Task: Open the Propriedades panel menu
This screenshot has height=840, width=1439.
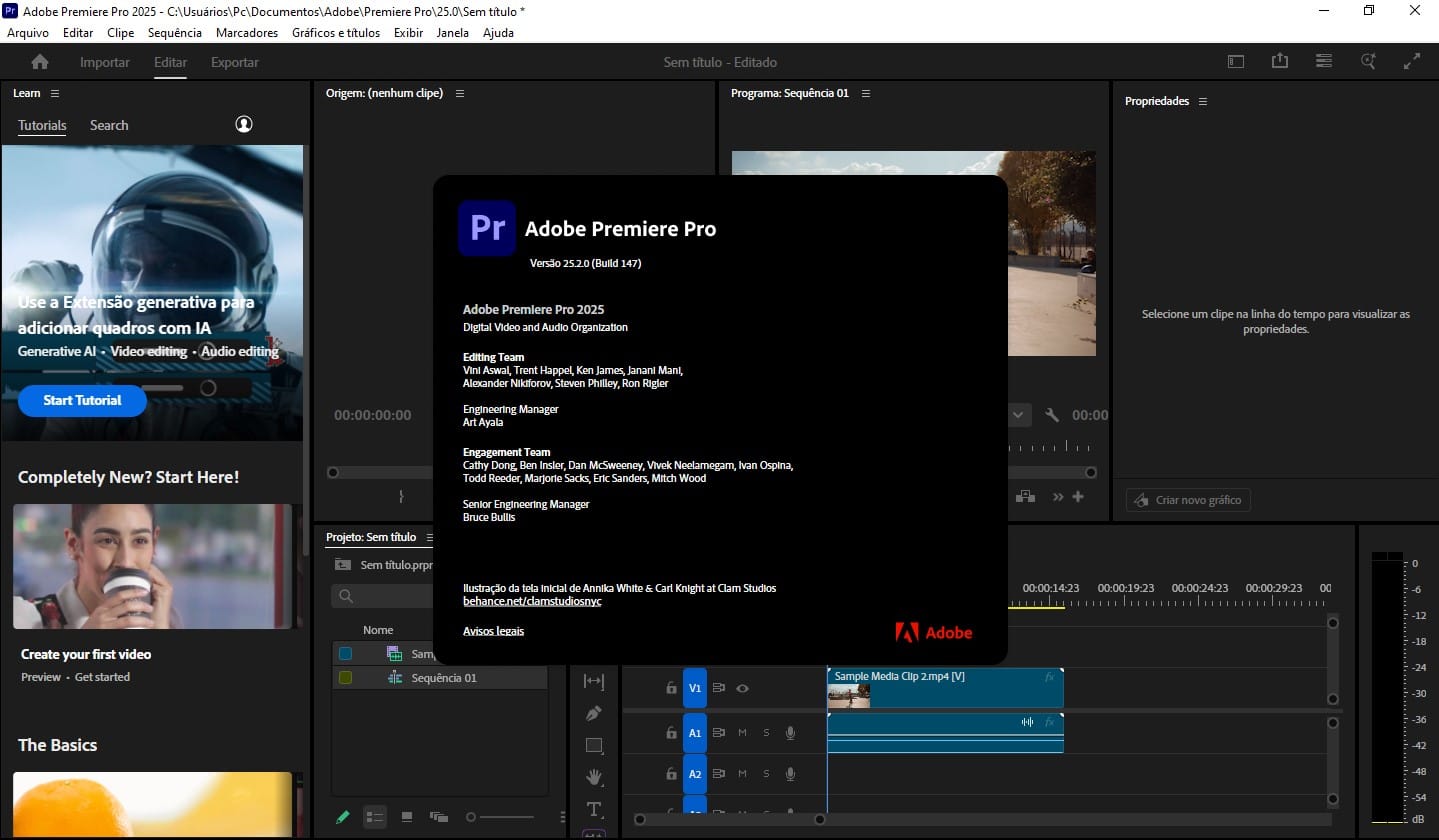Action: pos(1203,101)
